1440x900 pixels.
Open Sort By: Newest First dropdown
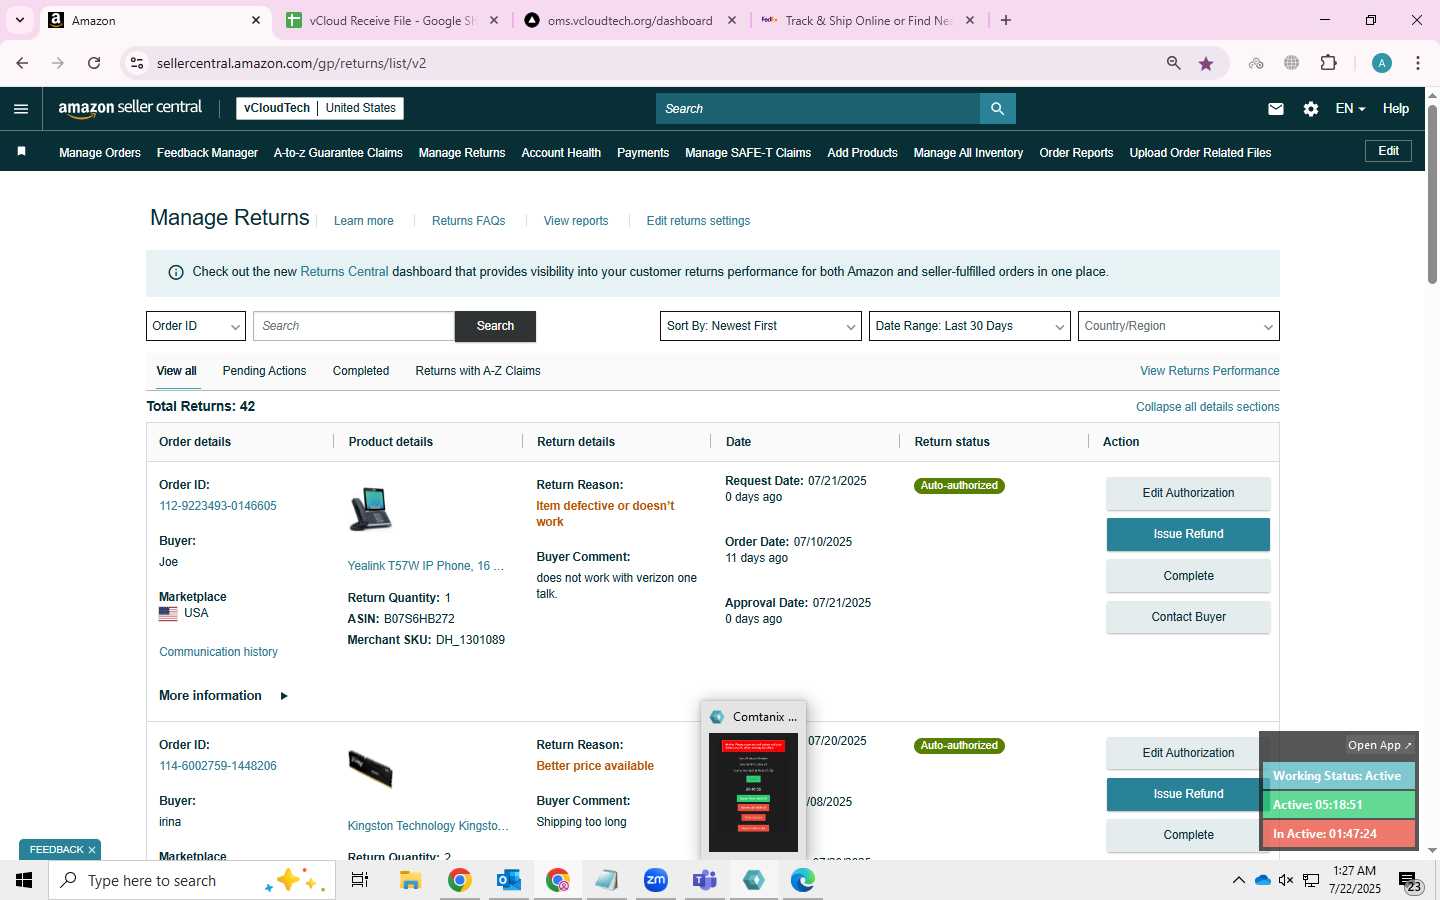point(761,326)
